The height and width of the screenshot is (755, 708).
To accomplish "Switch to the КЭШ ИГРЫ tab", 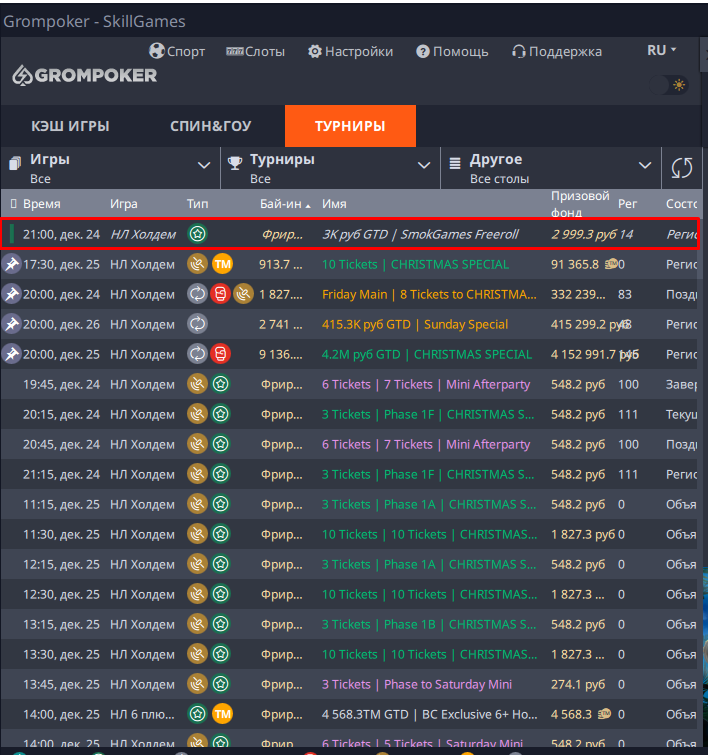I will tap(70, 126).
